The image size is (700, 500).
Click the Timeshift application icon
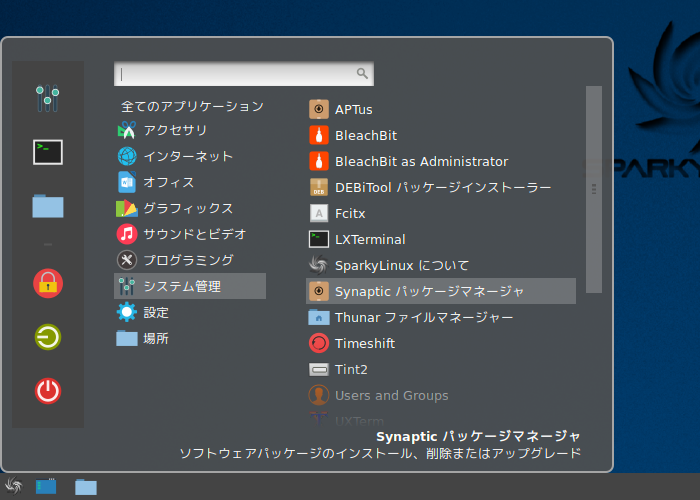[x=319, y=343]
